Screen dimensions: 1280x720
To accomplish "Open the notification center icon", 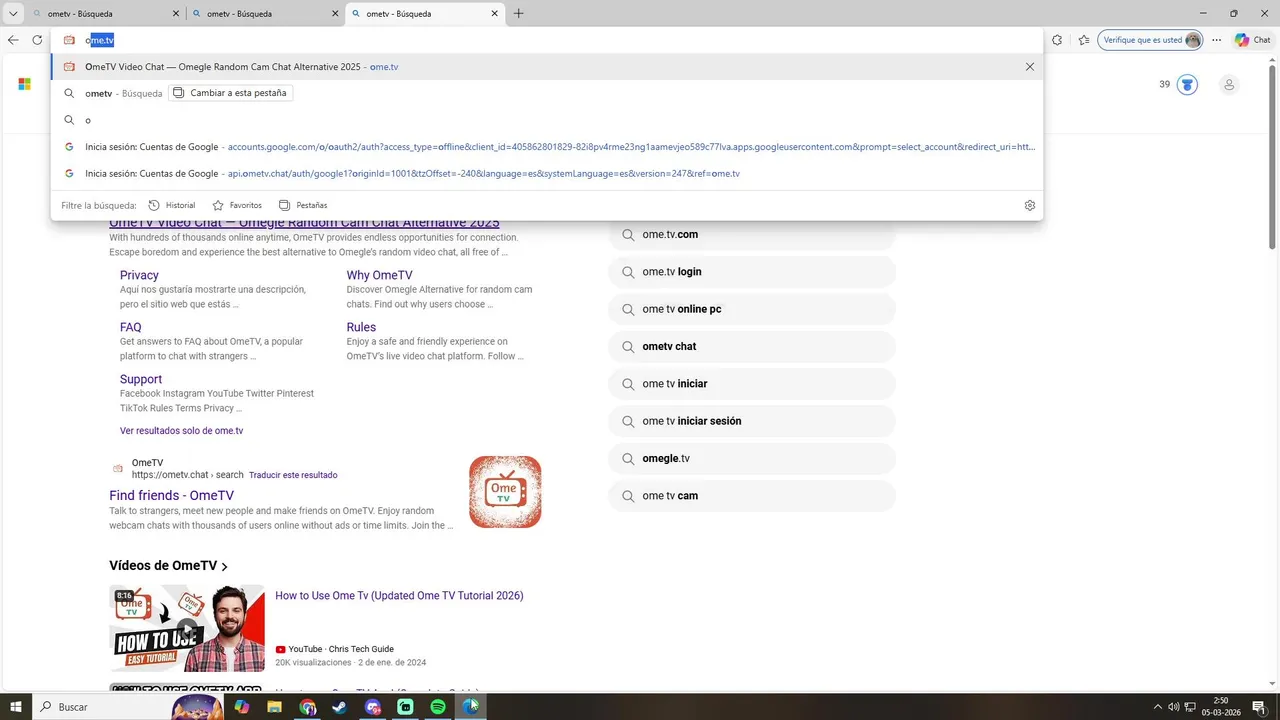I will coord(1259,707).
